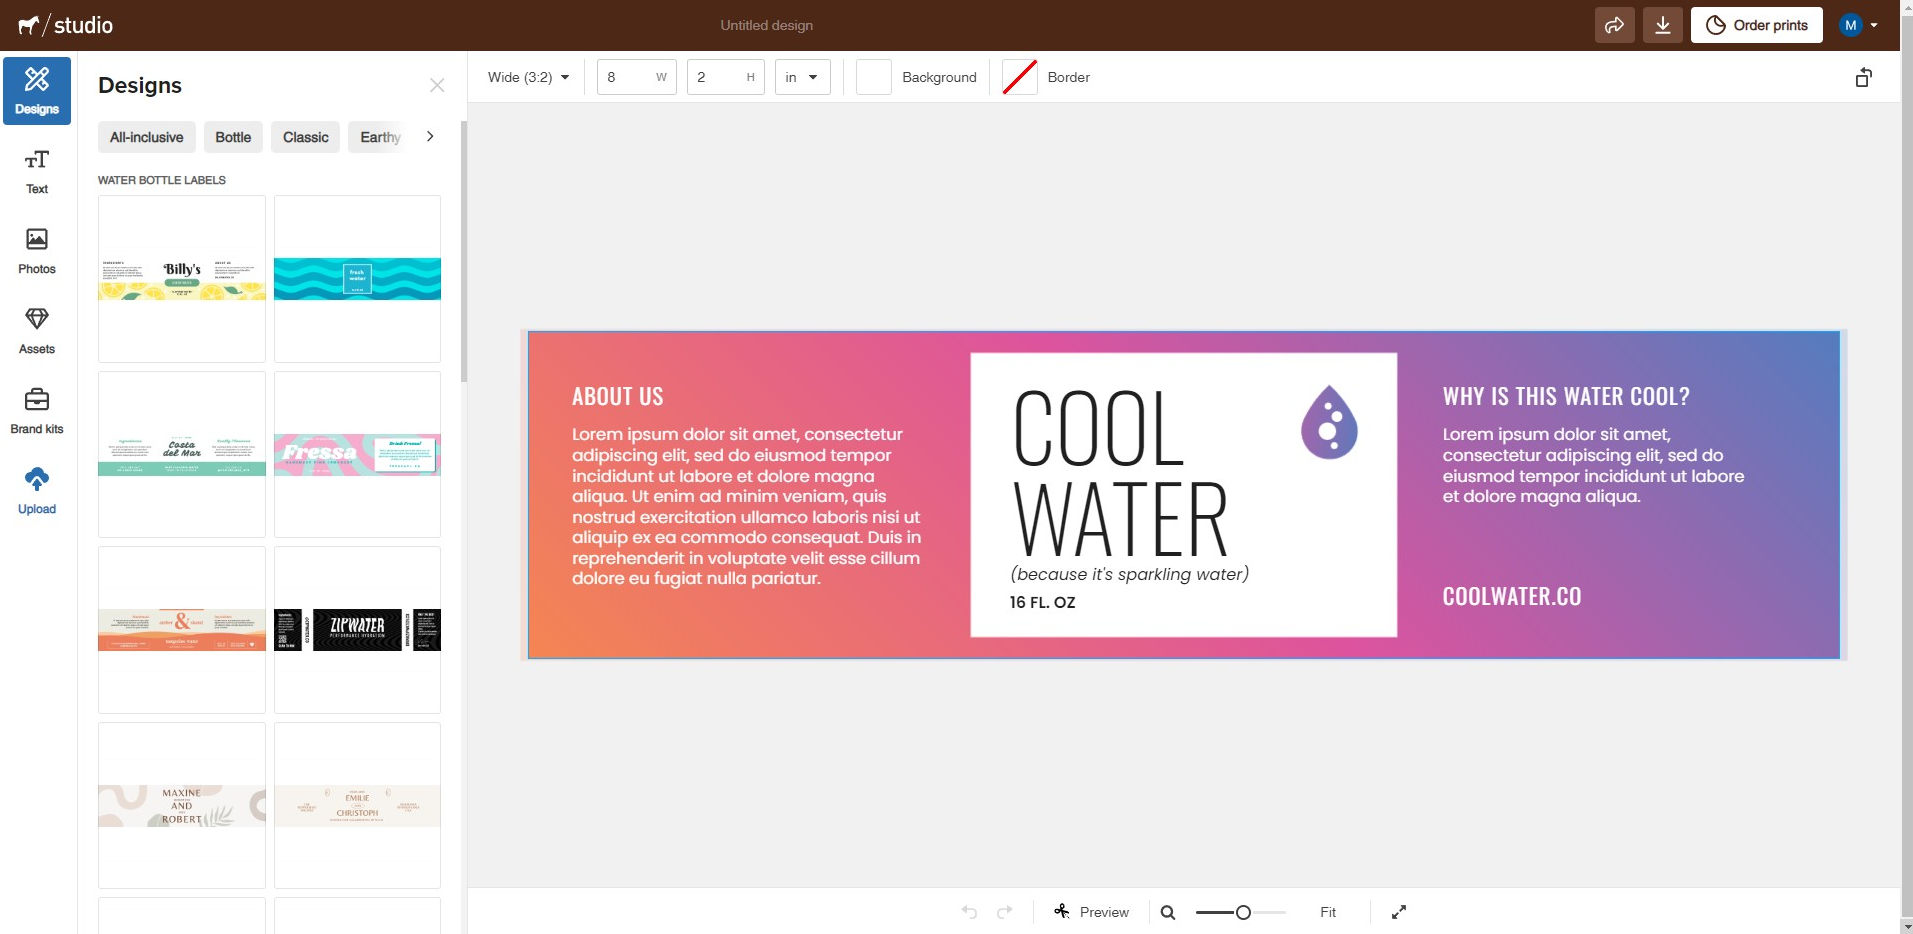
Task: Open the measurement unit dropdown
Action: point(801,77)
